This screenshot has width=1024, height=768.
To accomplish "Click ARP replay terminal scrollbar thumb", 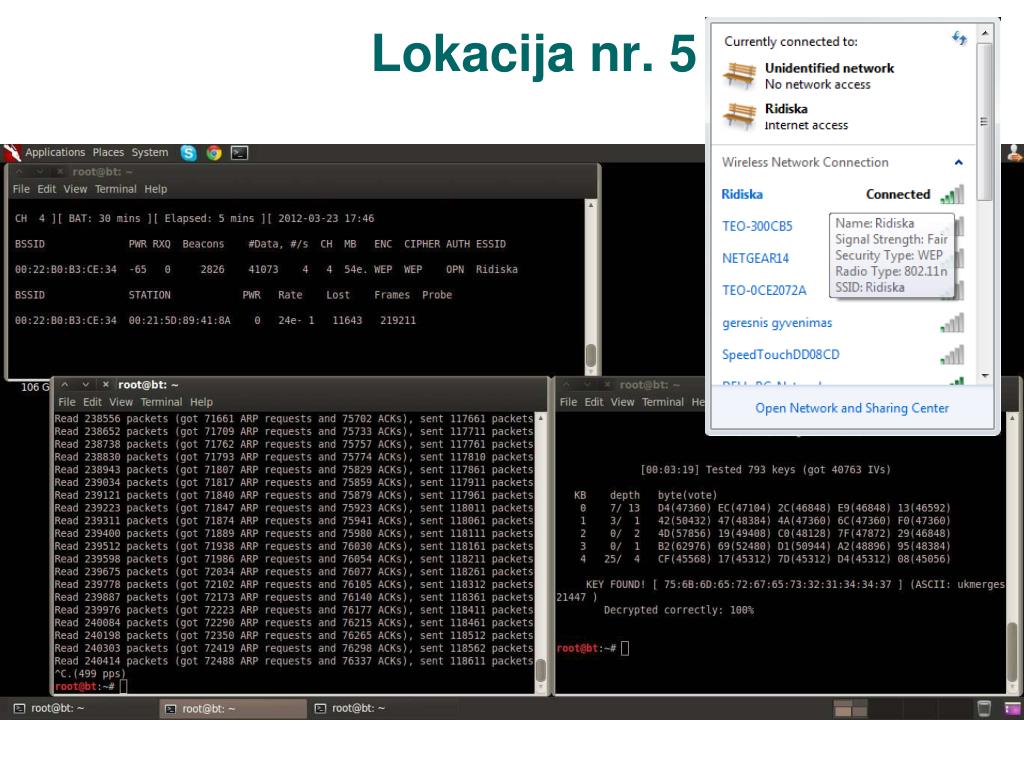I will [x=541, y=669].
